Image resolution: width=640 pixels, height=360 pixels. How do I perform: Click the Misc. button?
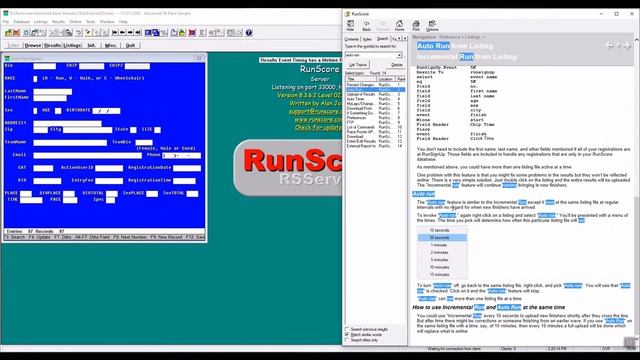(x=111, y=45)
